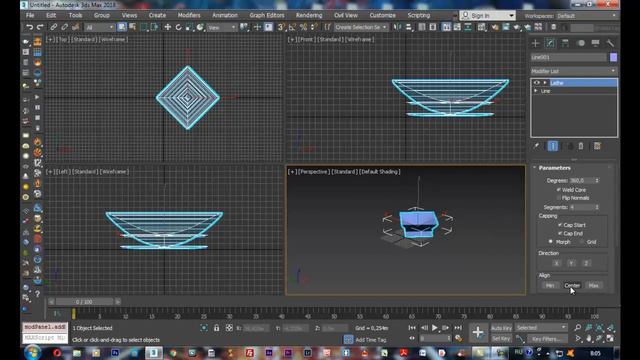Toggle the Weld Core checkbox

[559, 190]
